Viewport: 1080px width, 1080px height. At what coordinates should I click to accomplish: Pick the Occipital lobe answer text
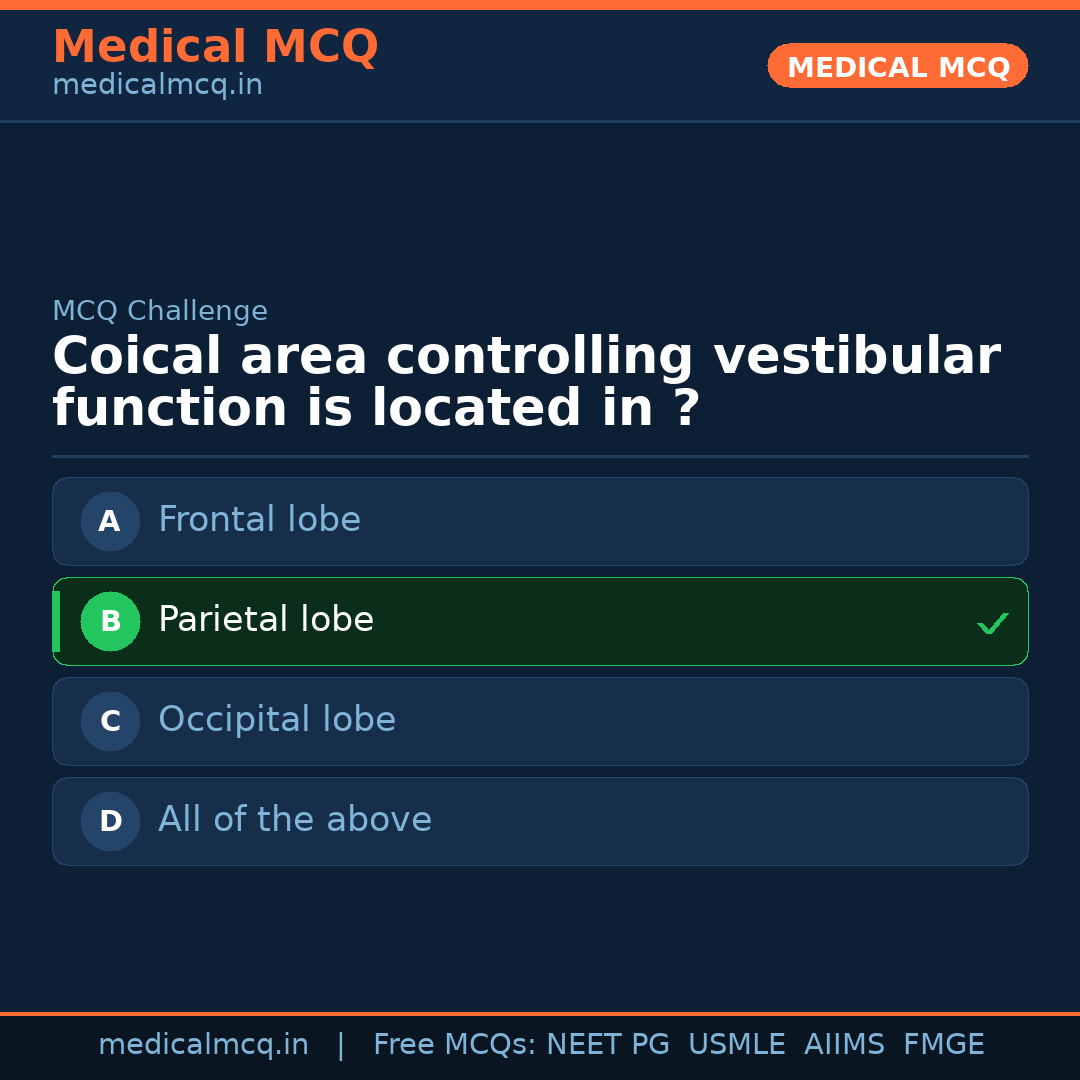pyautogui.click(x=277, y=720)
